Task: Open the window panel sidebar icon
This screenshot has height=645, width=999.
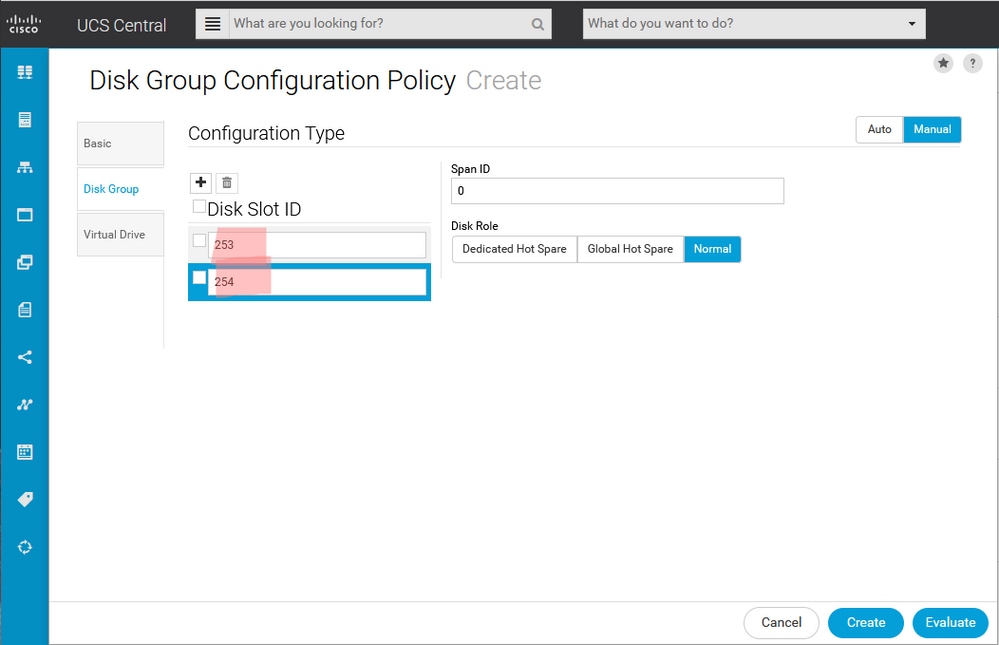Action: [x=25, y=215]
